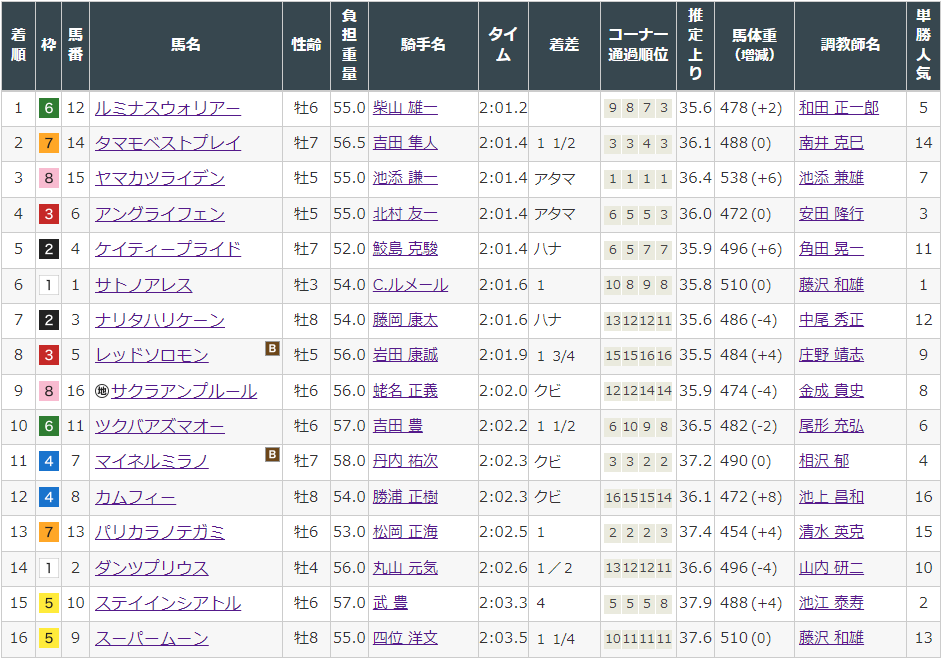Image resolution: width=943 pixels, height=660 pixels.
Task: Click pink frame 8 badge for ヤマカツライデン
Action: pos(49,179)
